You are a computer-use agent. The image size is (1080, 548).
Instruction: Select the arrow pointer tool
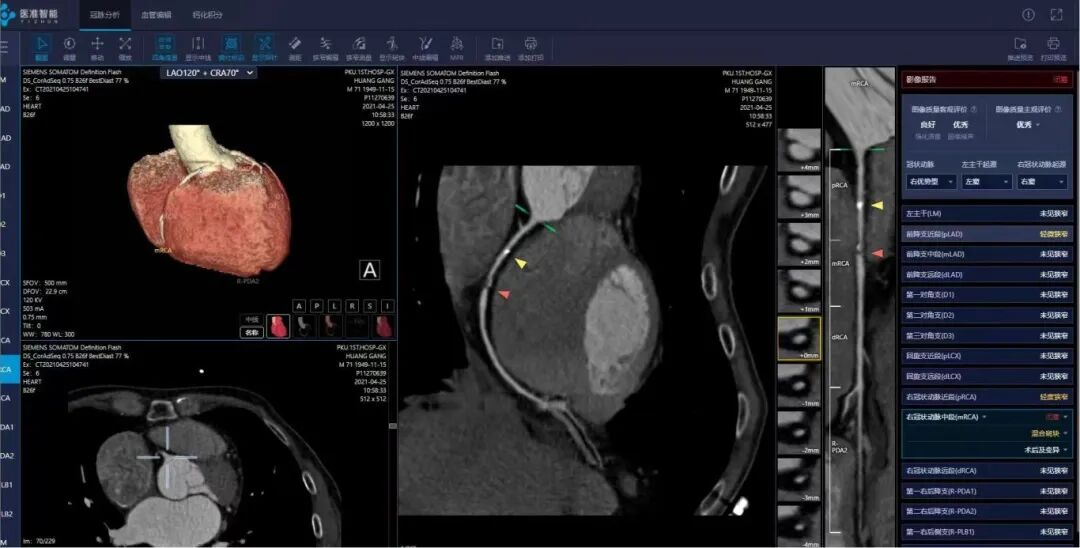(x=42, y=48)
